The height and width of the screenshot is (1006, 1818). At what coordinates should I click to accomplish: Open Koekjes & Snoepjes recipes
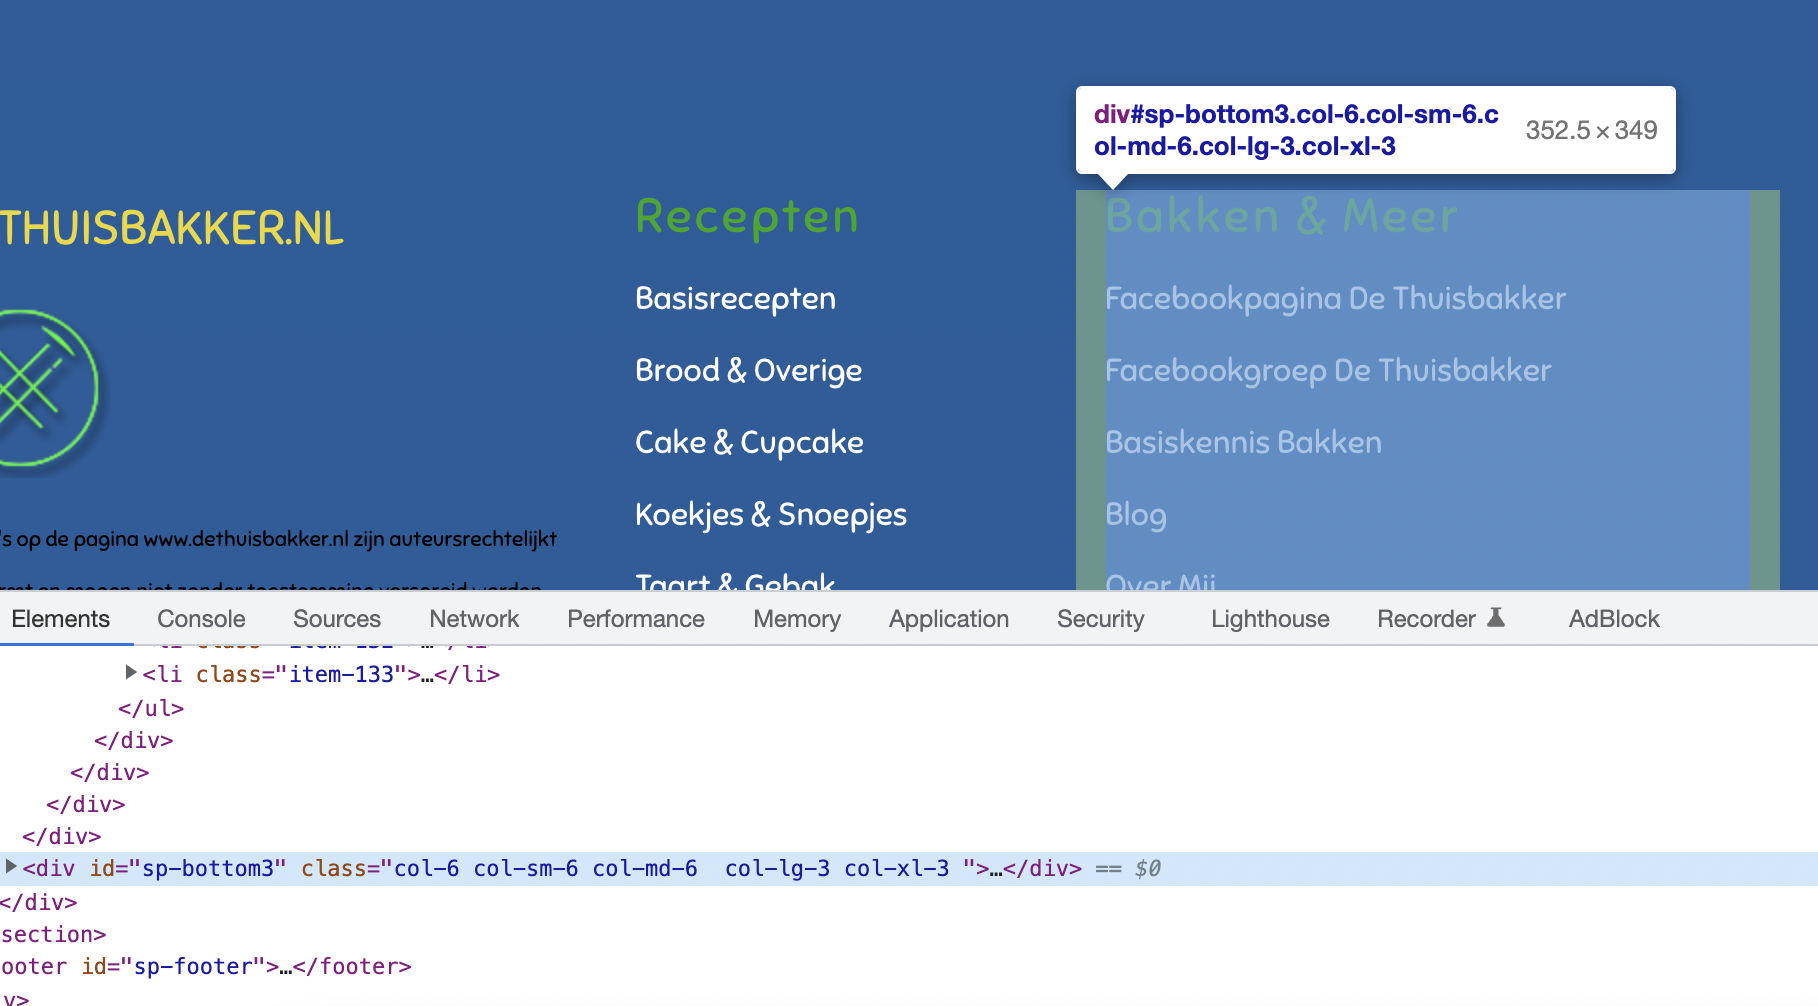pyautogui.click(x=770, y=514)
